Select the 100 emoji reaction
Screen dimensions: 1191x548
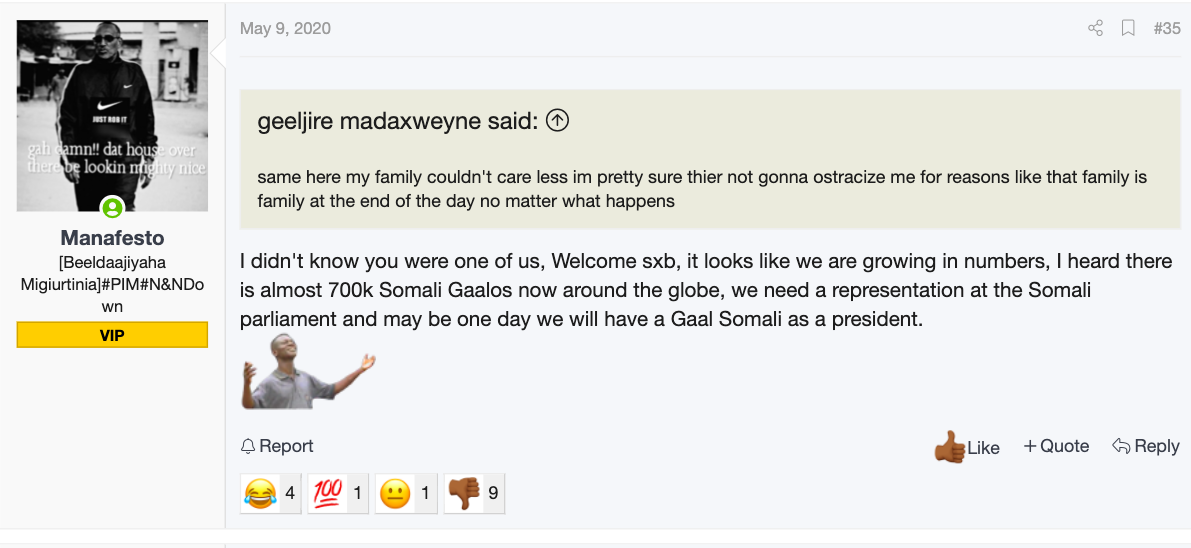(x=328, y=493)
